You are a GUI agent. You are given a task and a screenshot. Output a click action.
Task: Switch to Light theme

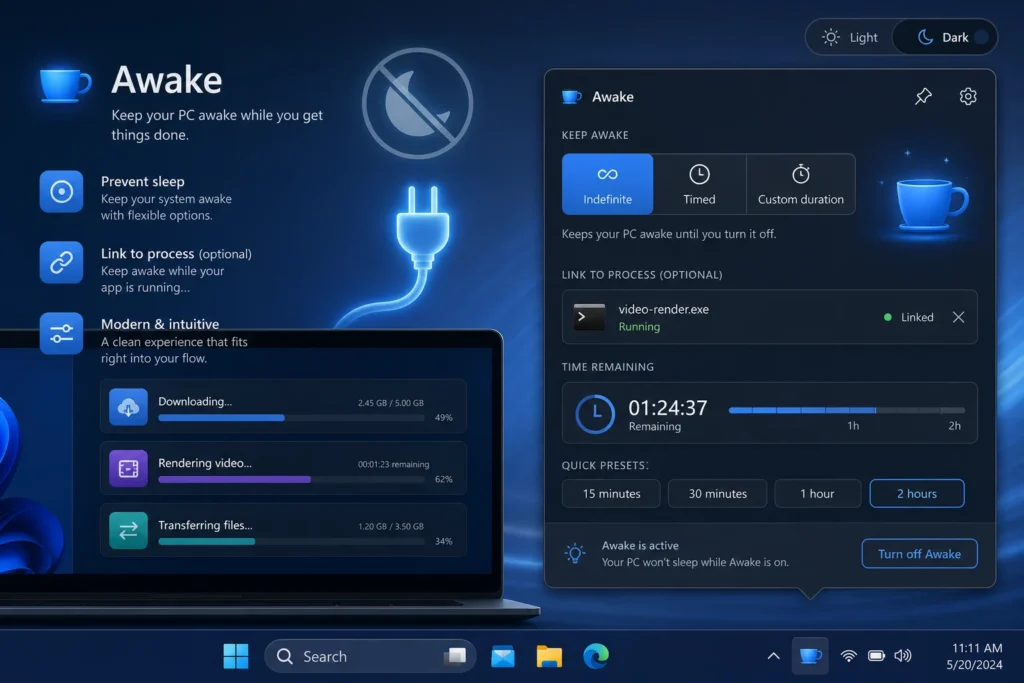(850, 37)
